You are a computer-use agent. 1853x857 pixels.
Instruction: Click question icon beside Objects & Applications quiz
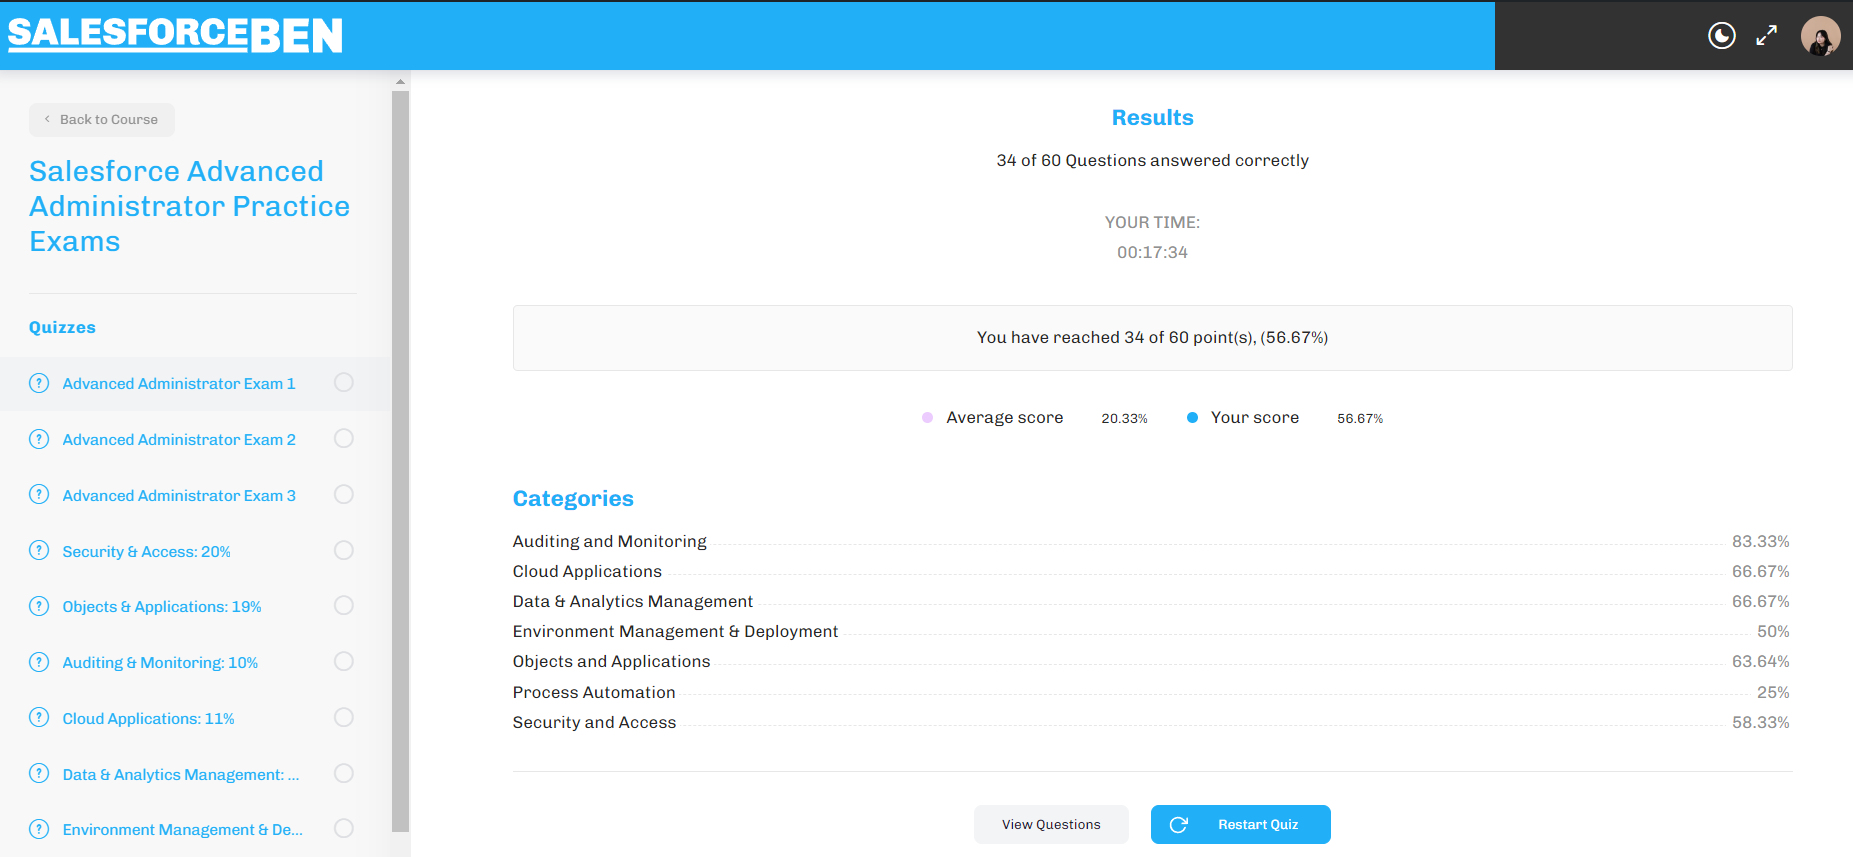click(39, 606)
